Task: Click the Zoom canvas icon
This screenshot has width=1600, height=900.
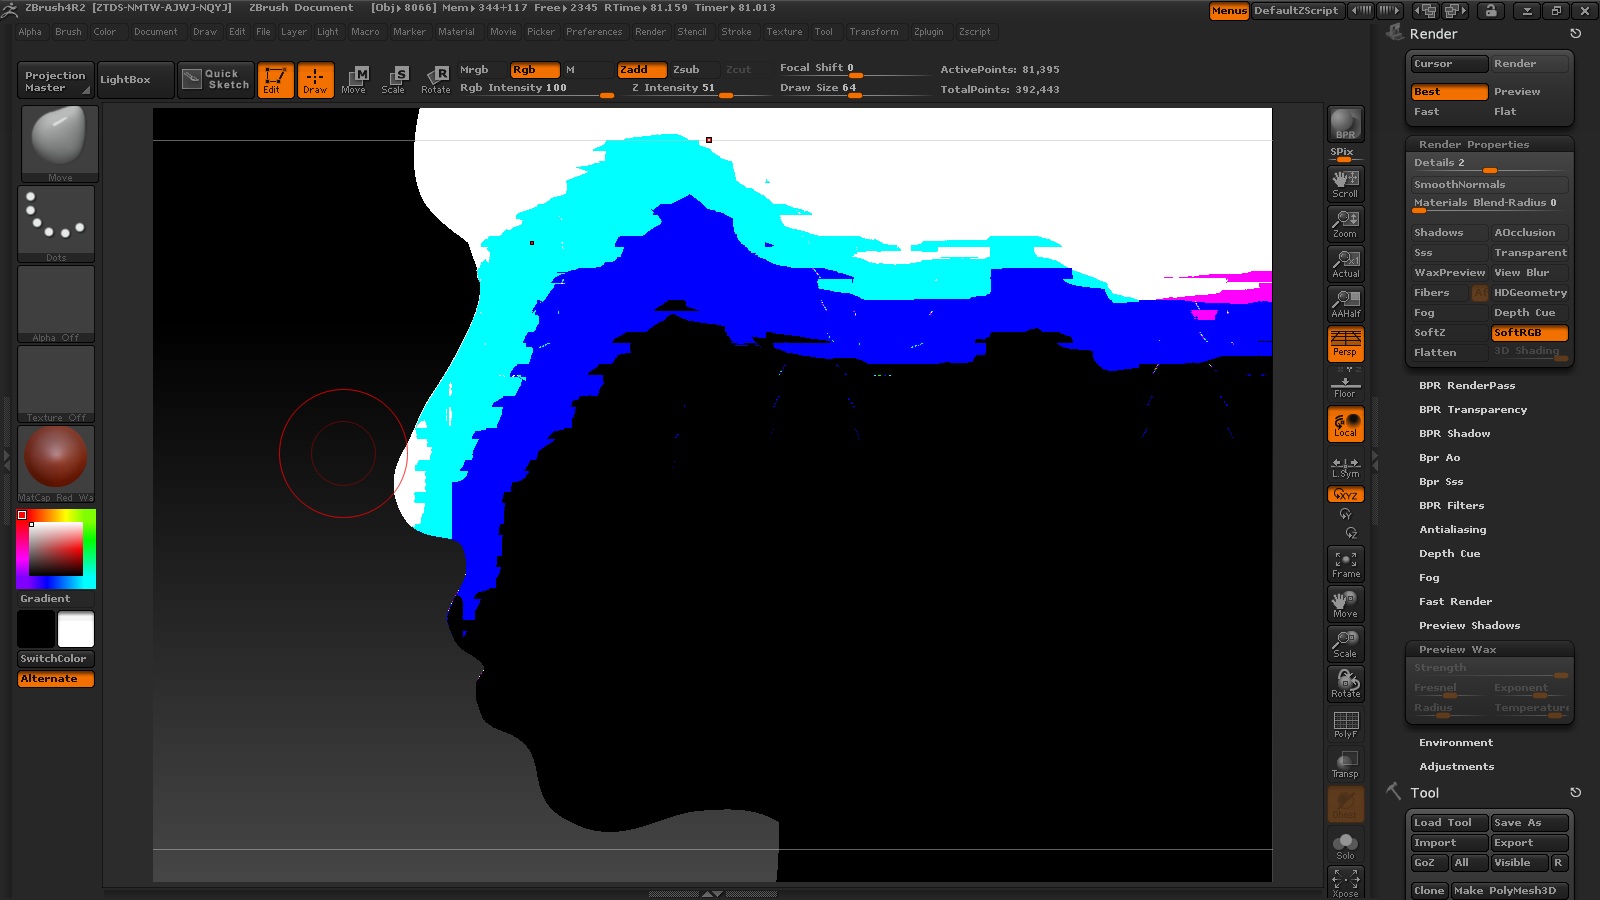Action: coord(1345,224)
